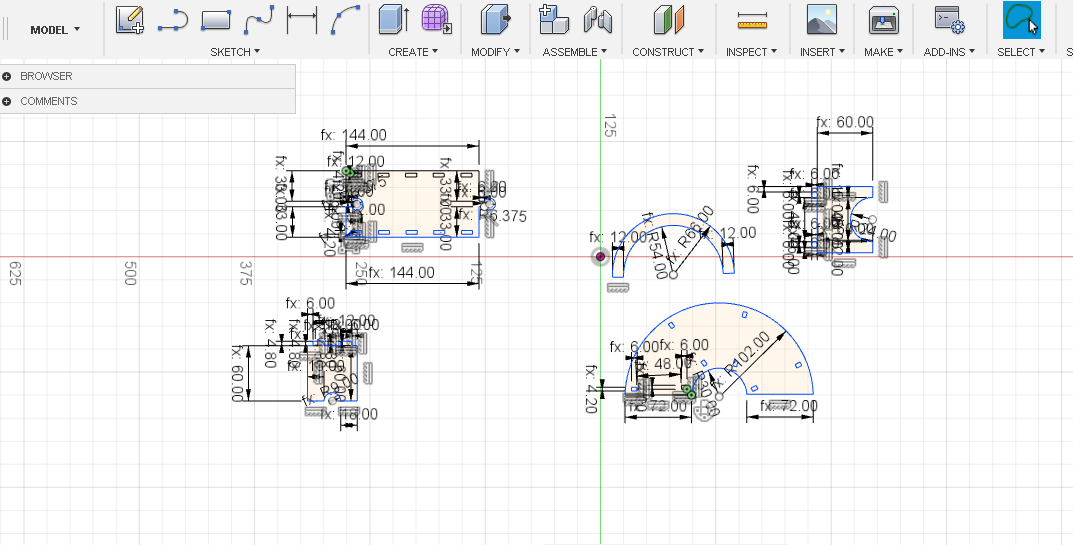
Task: Click the Measure ruler icon
Action: tap(752, 21)
